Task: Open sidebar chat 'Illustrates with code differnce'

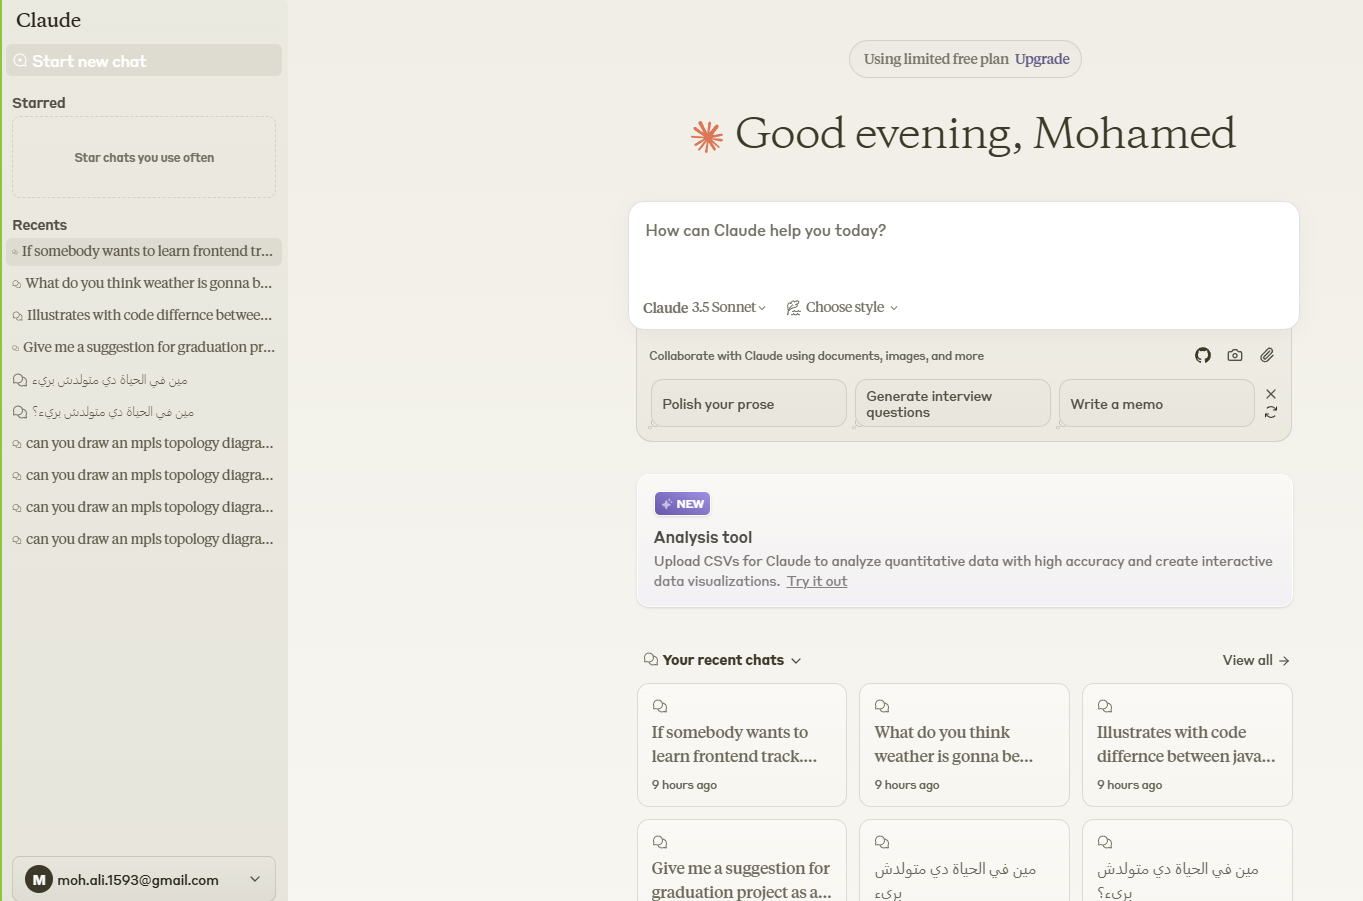Action: click(144, 315)
